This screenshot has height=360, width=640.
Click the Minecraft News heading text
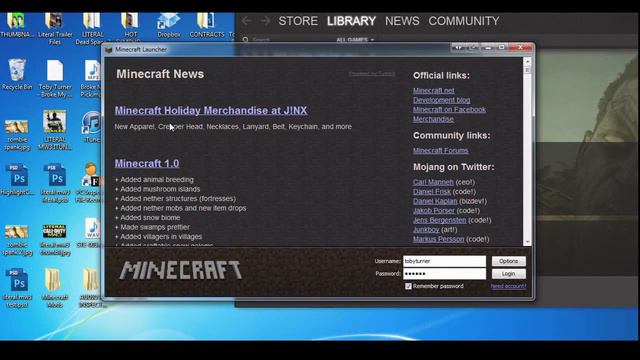[160, 74]
